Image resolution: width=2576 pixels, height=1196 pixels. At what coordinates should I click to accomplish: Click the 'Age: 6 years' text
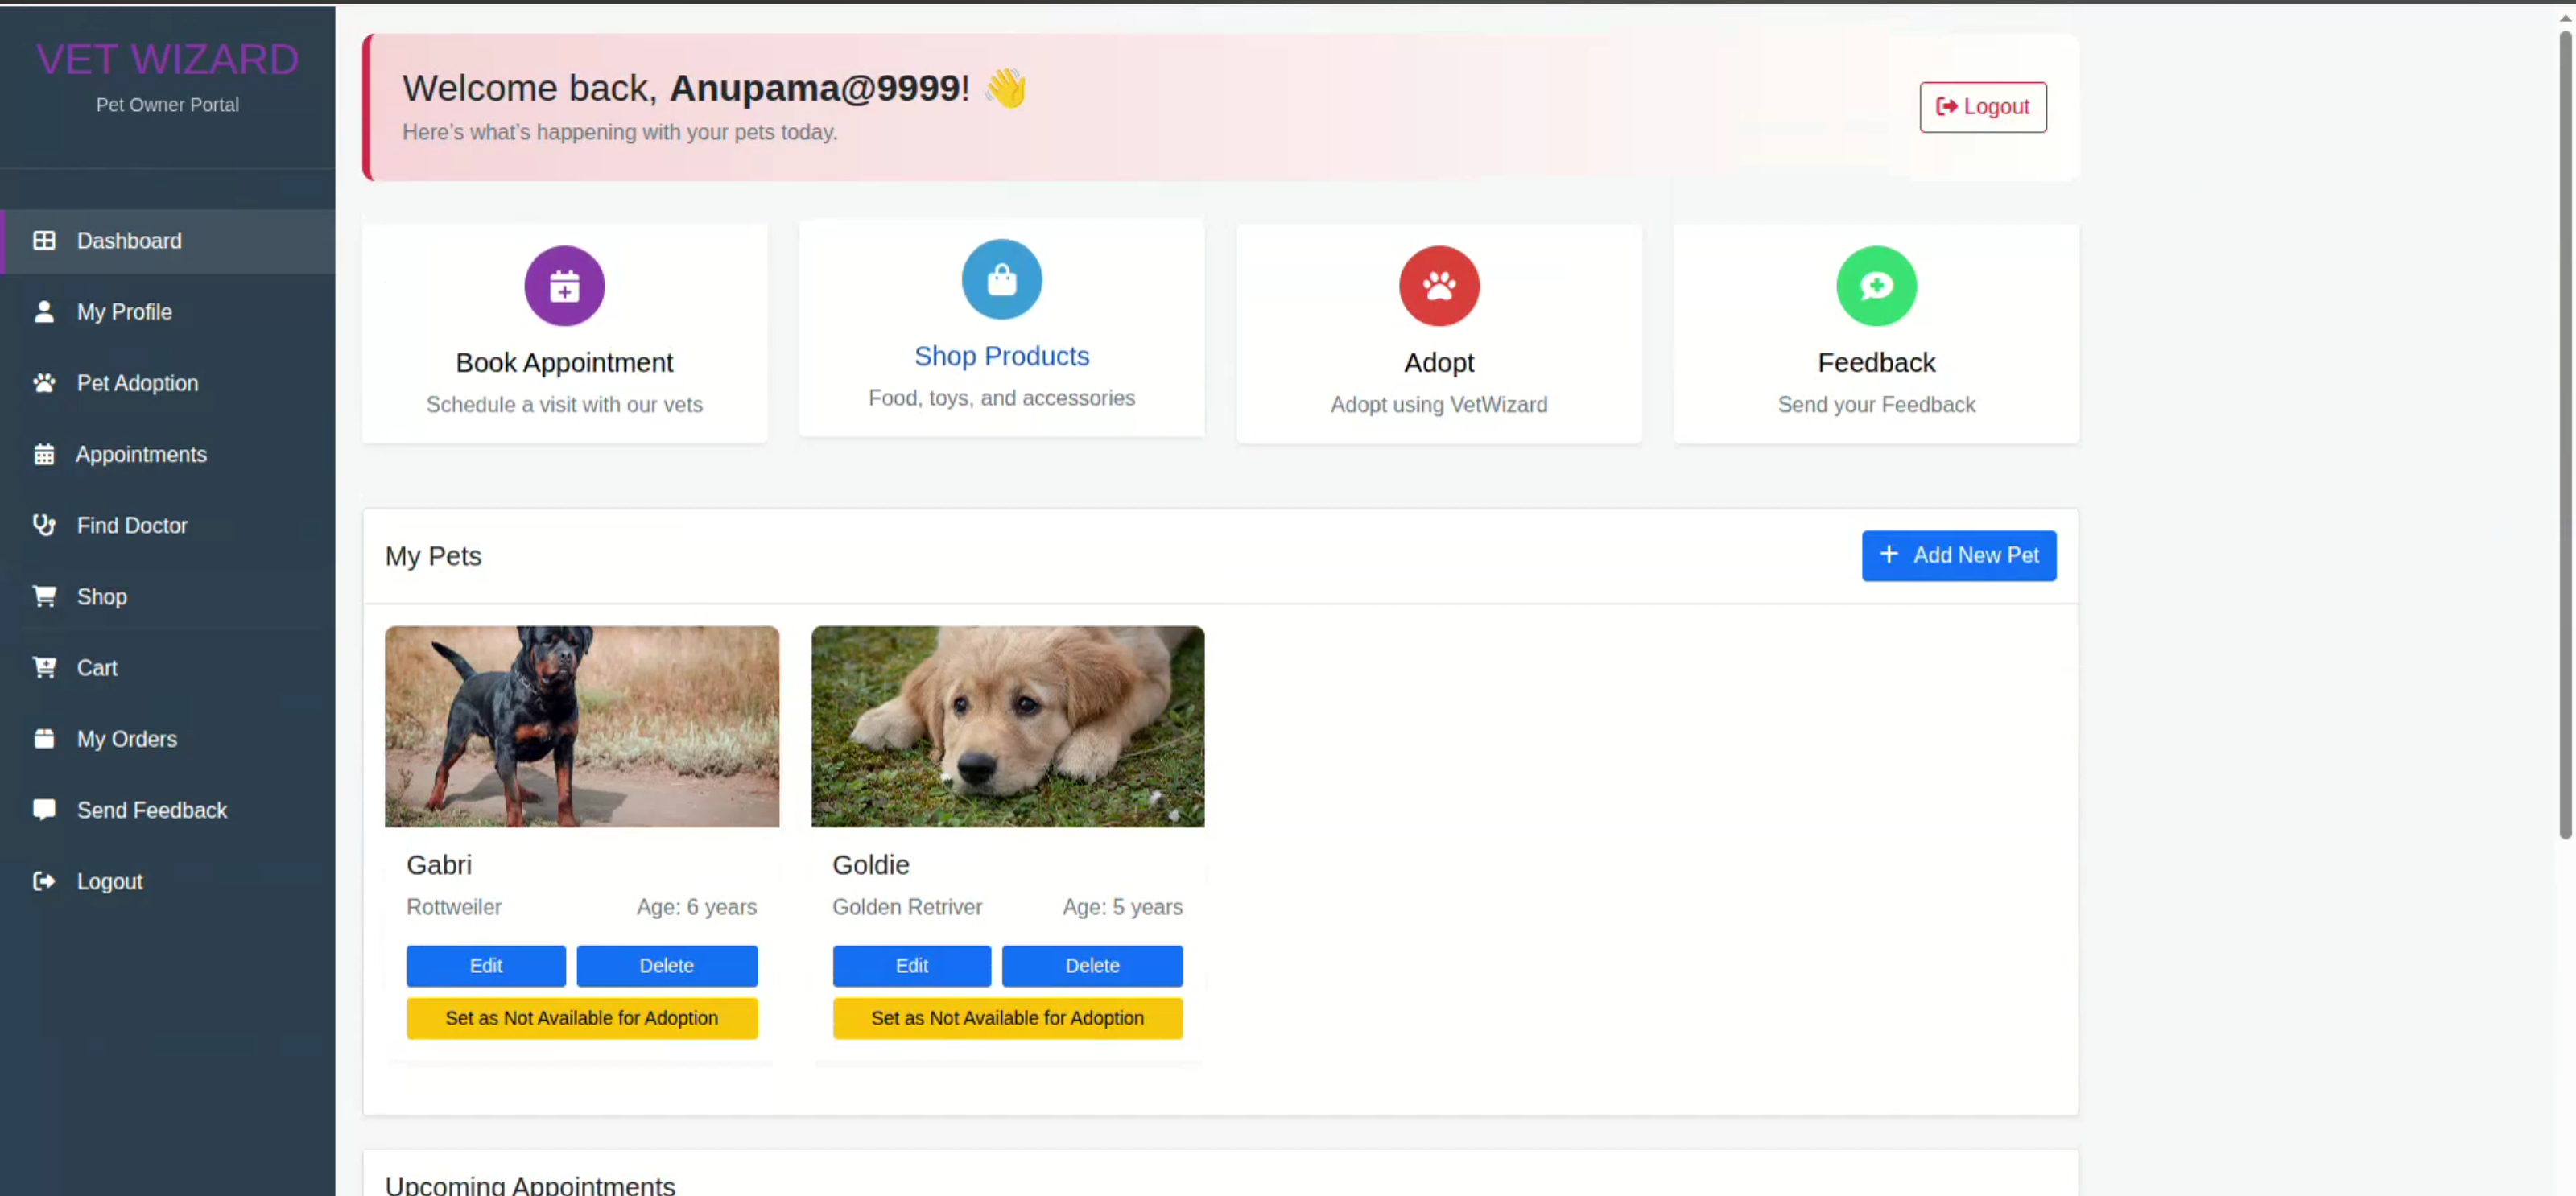(x=696, y=906)
